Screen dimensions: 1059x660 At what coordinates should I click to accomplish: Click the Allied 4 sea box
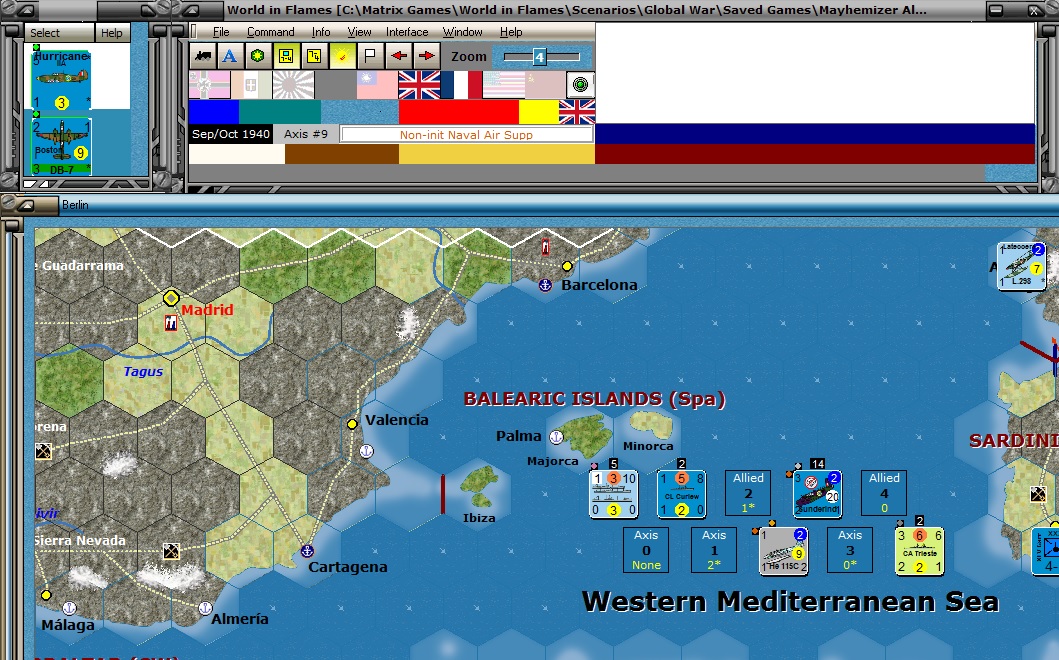click(x=884, y=493)
